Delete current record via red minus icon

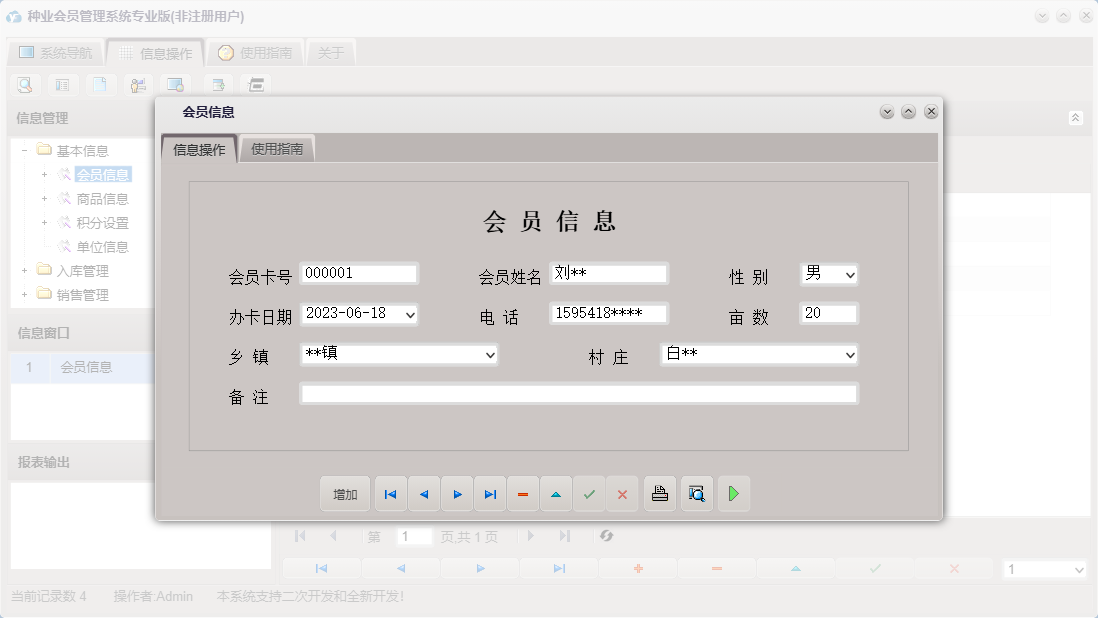pyautogui.click(x=523, y=493)
